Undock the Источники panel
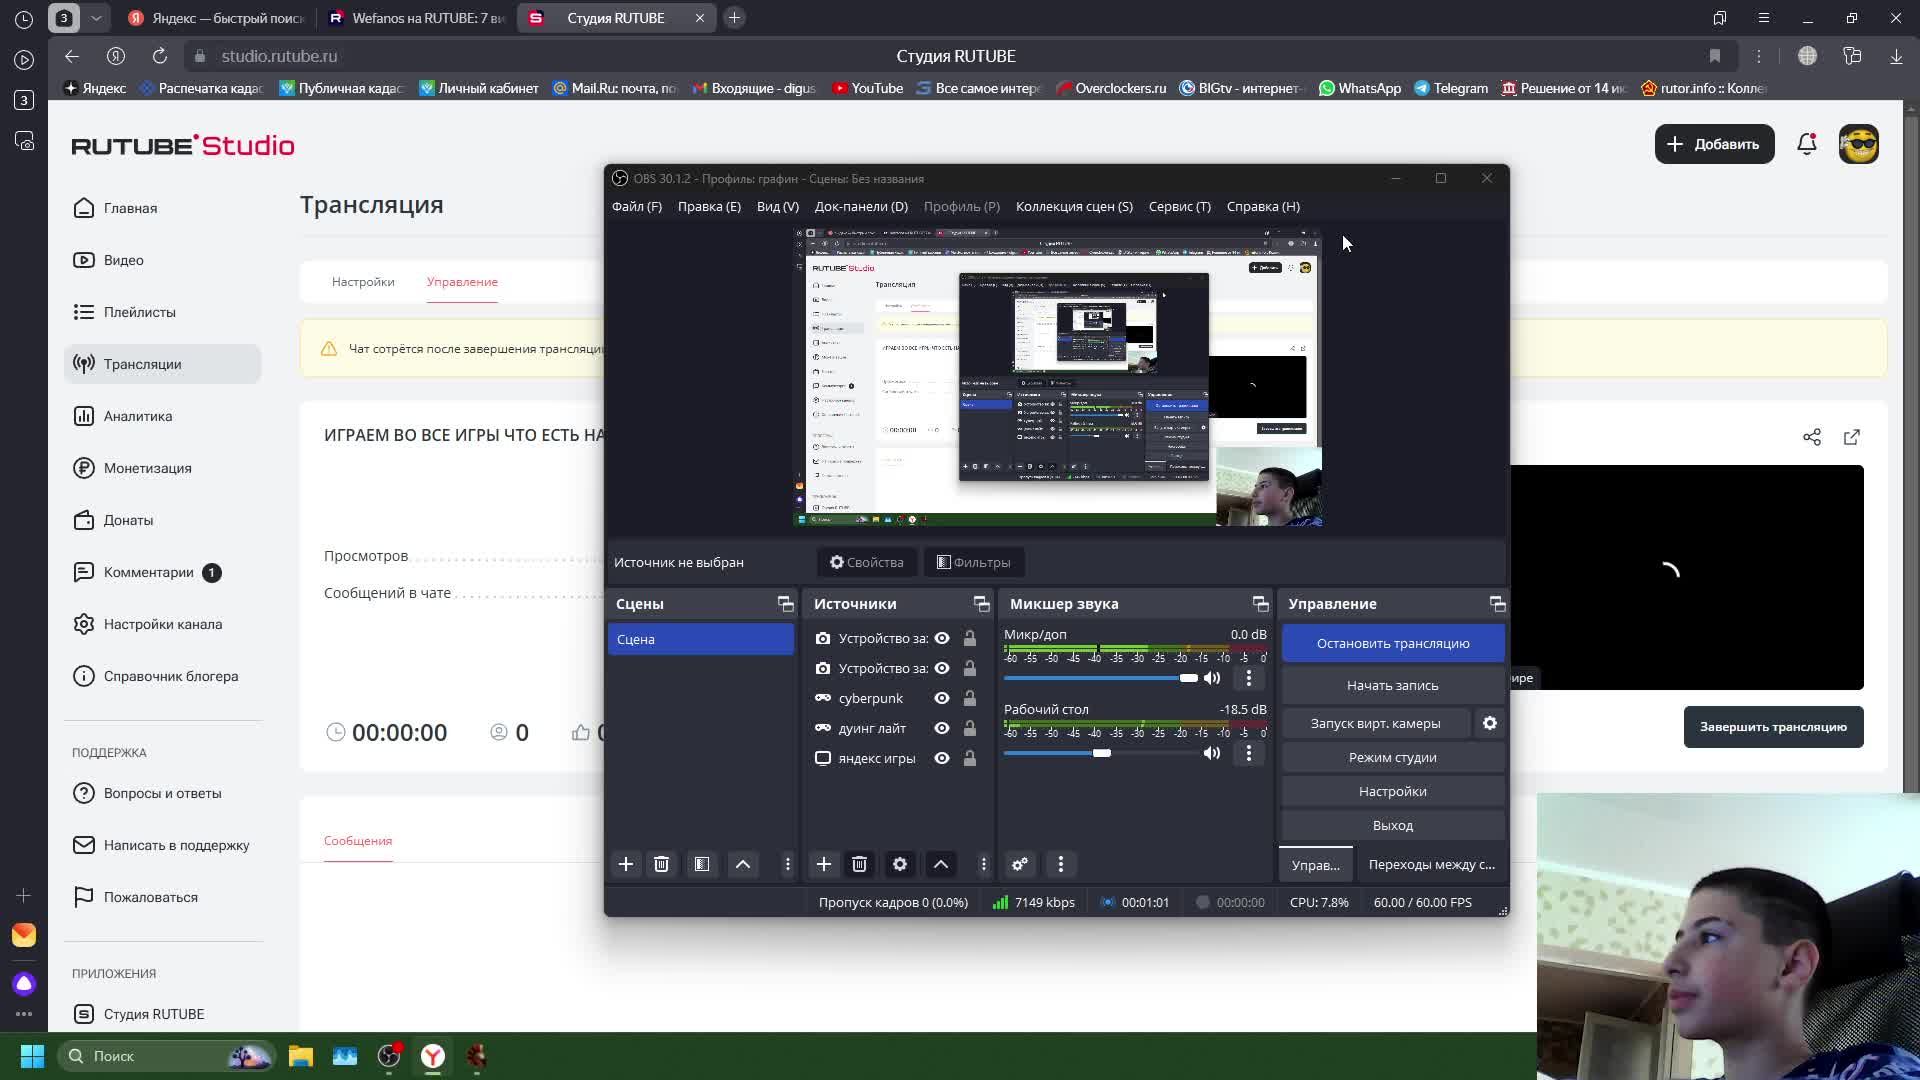The image size is (1920, 1080). point(981,604)
